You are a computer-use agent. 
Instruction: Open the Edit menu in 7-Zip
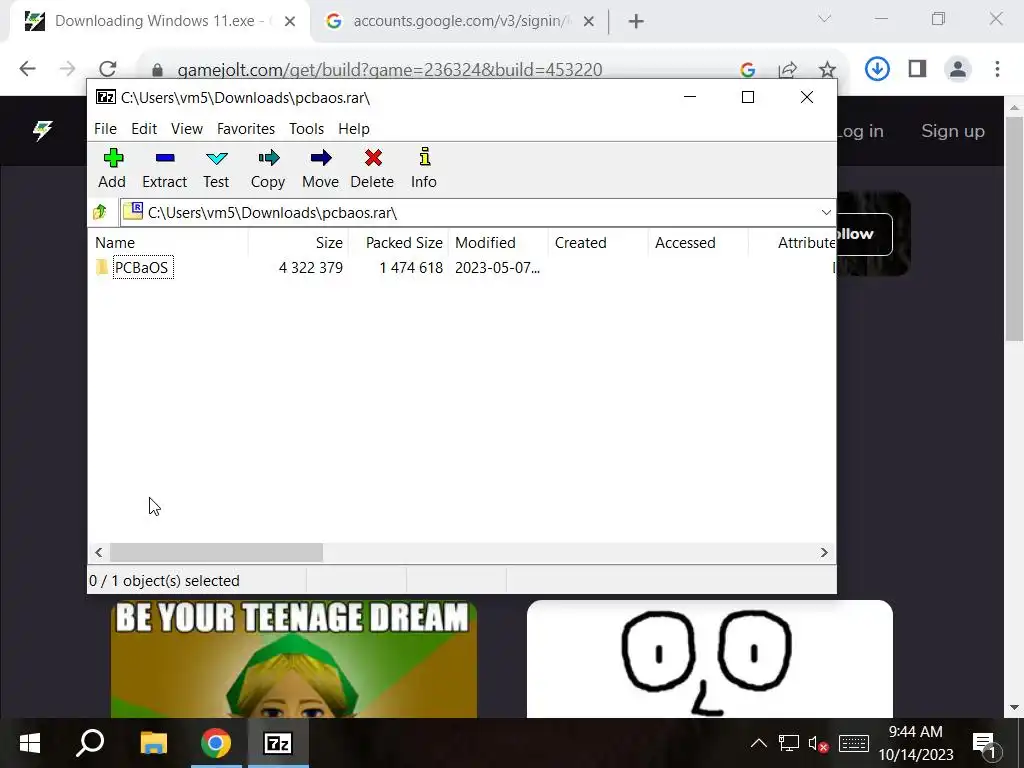pos(144,129)
